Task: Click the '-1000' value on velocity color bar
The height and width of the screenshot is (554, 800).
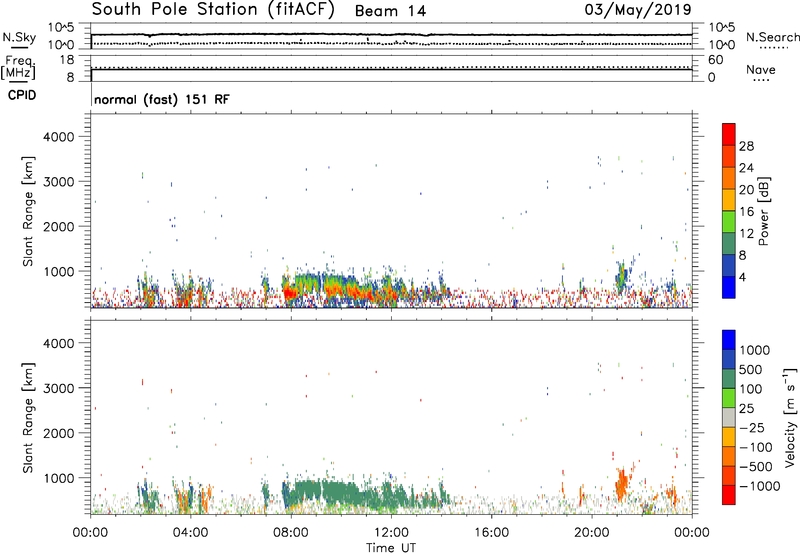Action: coord(760,486)
